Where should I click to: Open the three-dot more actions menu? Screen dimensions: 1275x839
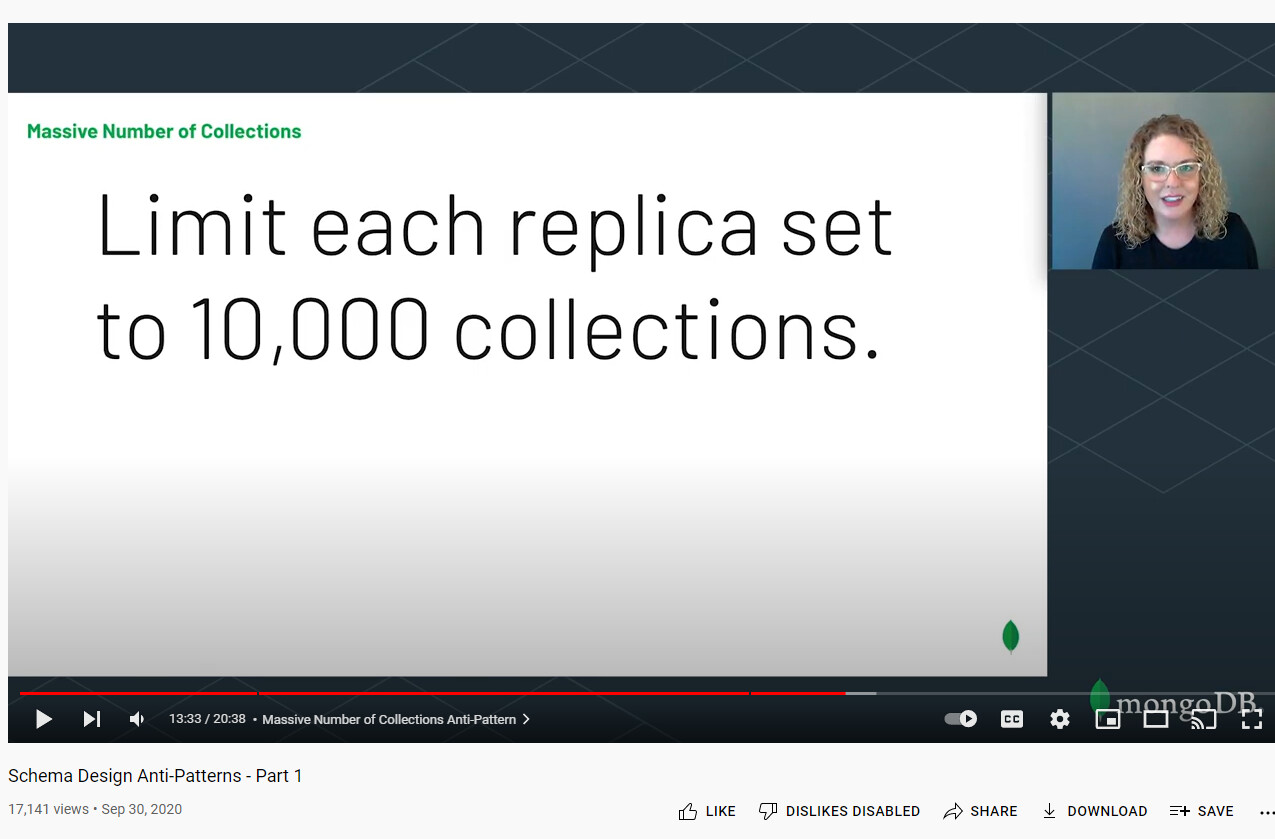coord(1266,812)
